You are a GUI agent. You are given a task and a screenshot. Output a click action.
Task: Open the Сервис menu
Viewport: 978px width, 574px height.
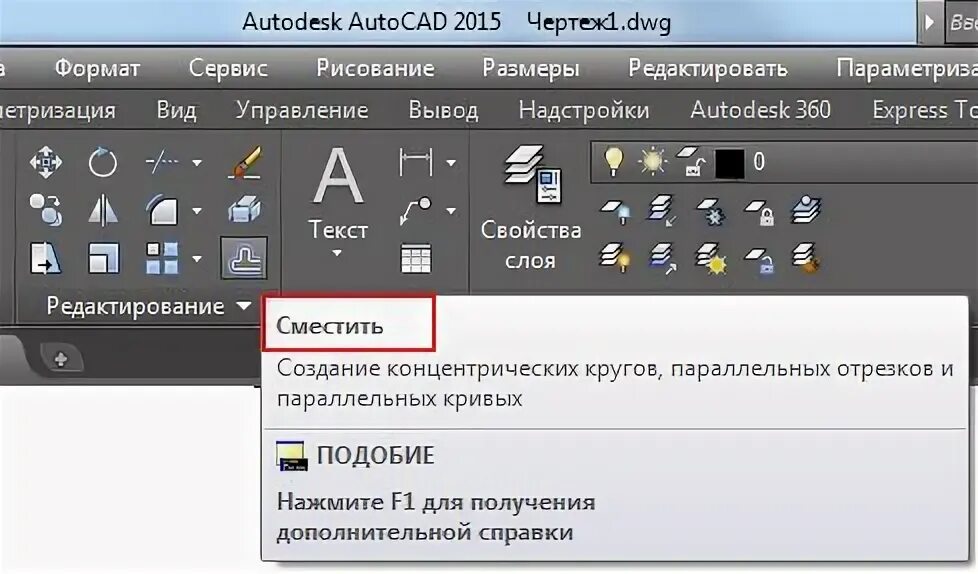pos(228,67)
